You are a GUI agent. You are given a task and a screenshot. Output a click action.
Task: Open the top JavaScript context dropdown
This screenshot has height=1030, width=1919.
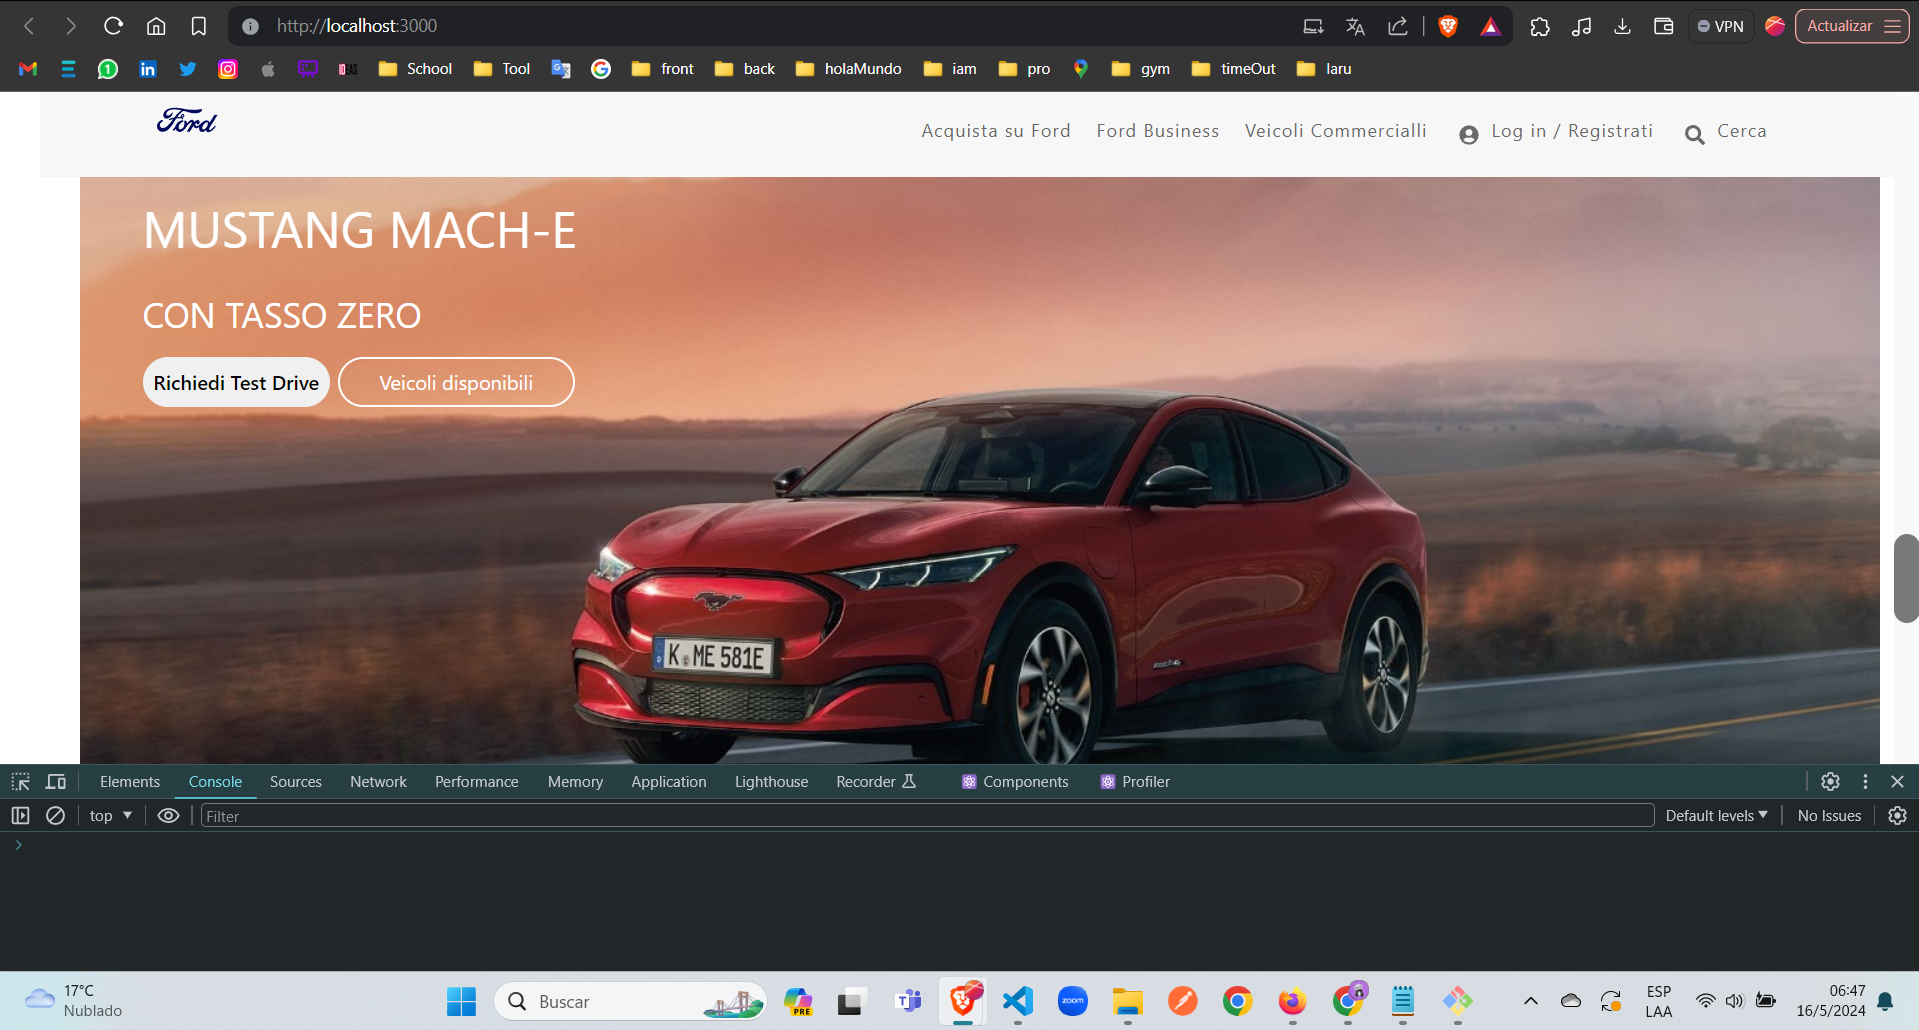[x=111, y=816]
